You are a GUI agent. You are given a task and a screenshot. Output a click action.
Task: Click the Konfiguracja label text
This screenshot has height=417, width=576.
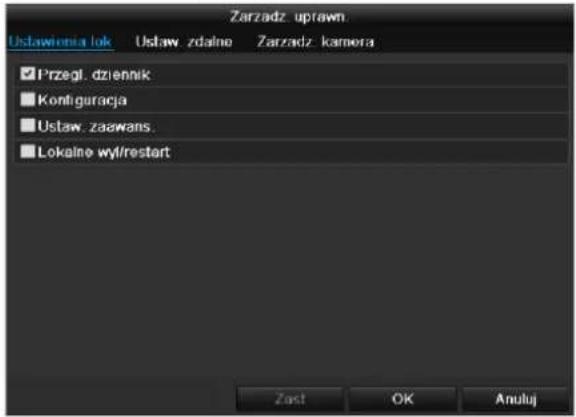82,100
